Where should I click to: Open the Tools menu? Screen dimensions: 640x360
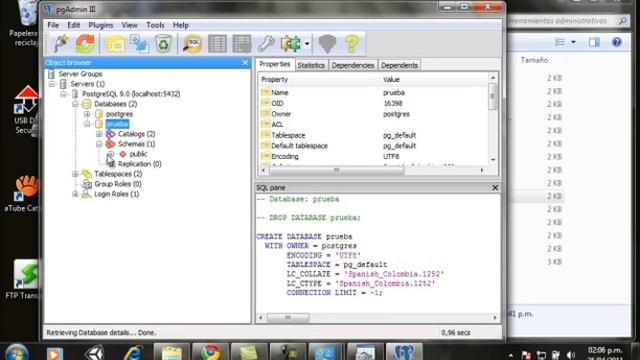[x=155, y=25]
